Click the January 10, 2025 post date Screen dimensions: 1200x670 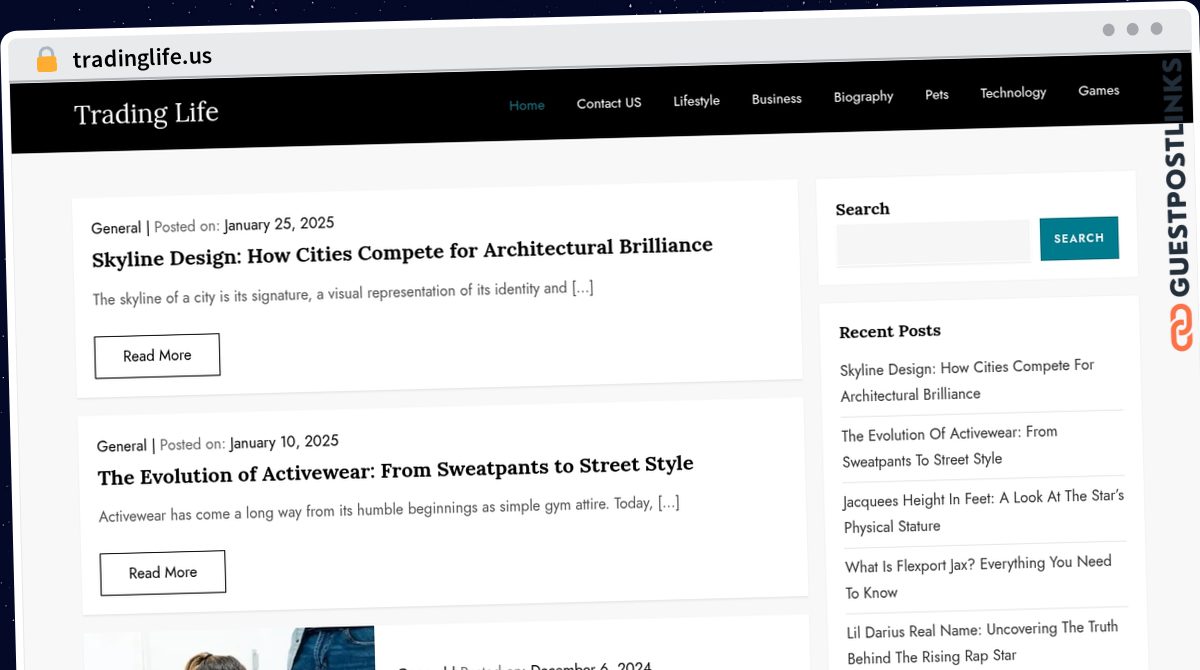pyautogui.click(x=284, y=442)
